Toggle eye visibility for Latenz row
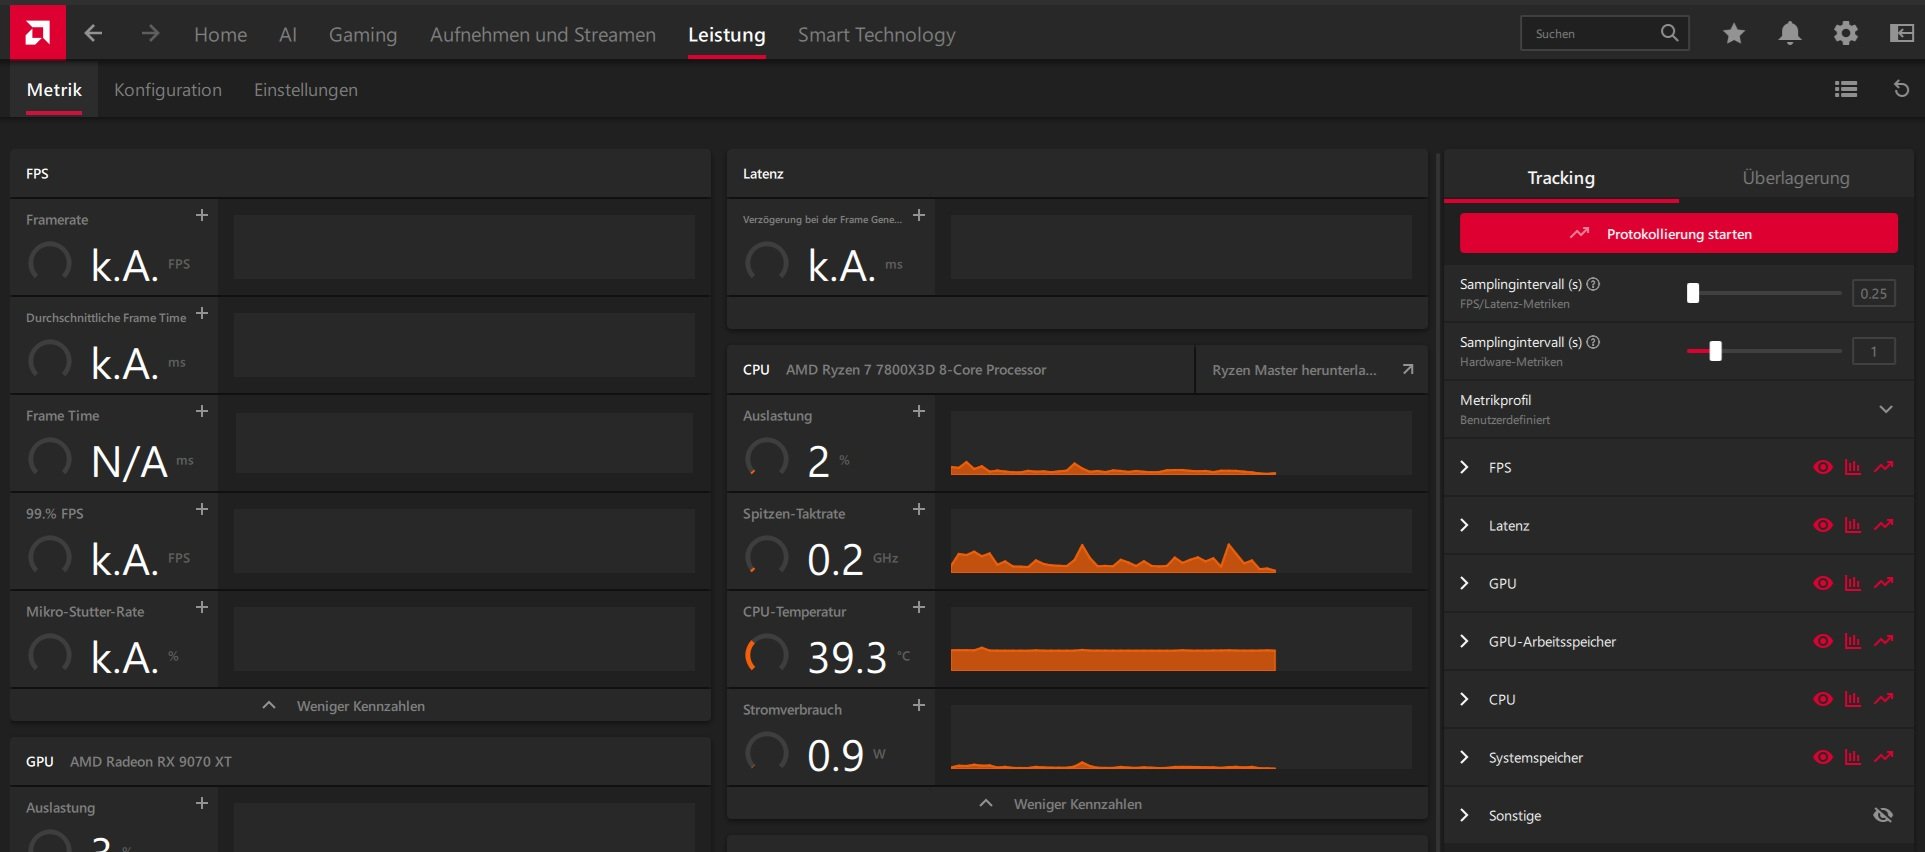The height and width of the screenshot is (852, 1925). pos(1823,525)
